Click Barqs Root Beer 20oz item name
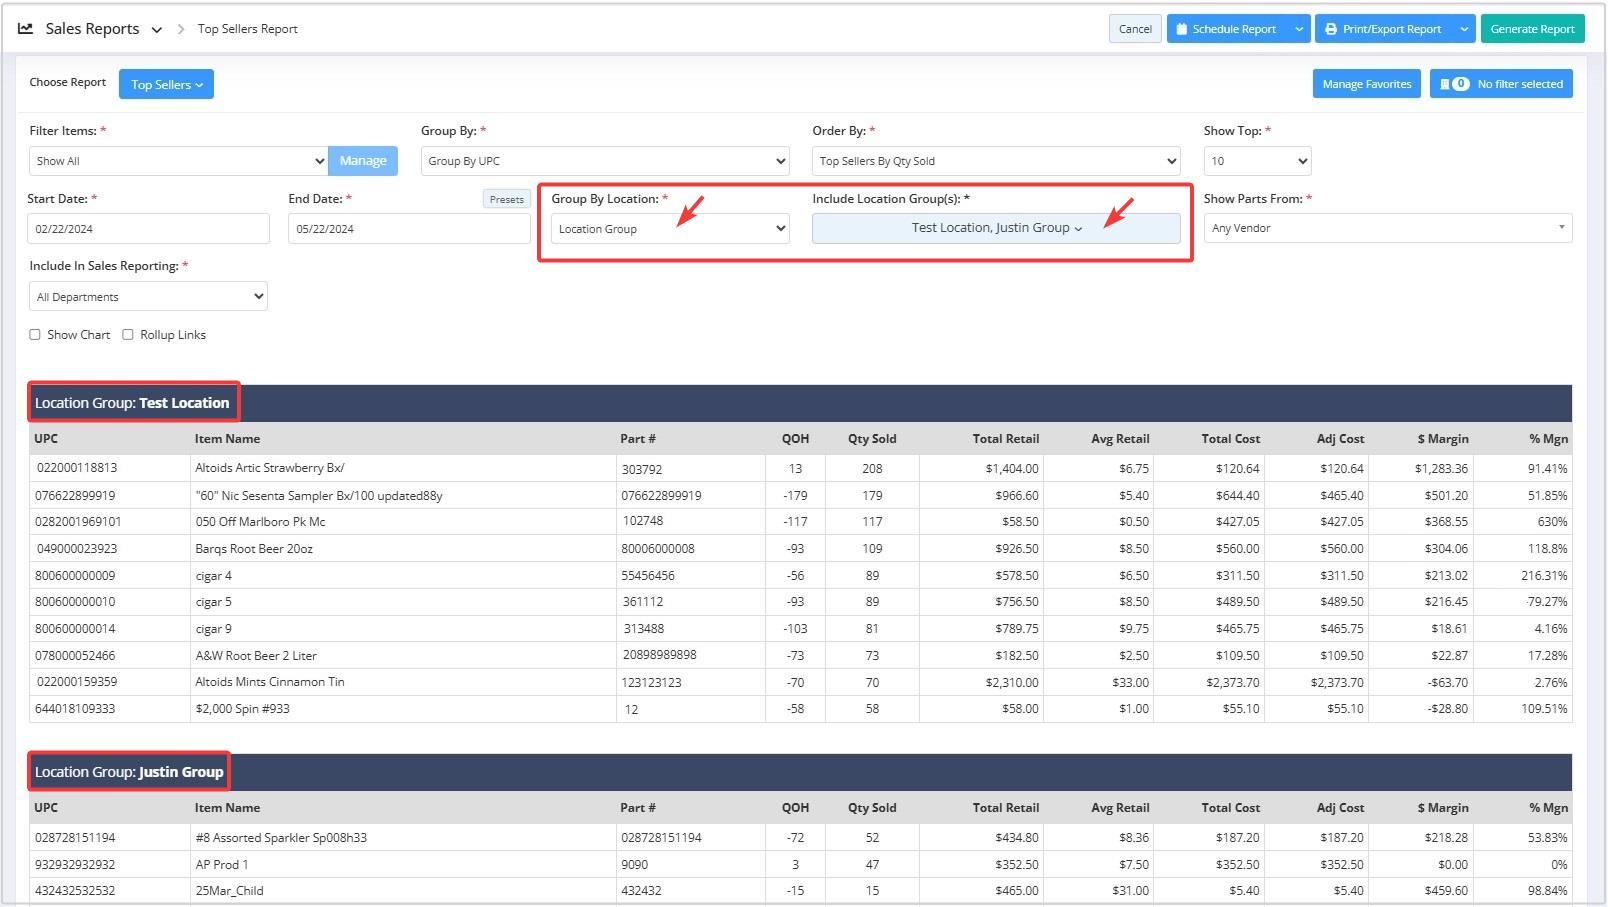Viewport: 1608px width, 907px height. coord(254,549)
